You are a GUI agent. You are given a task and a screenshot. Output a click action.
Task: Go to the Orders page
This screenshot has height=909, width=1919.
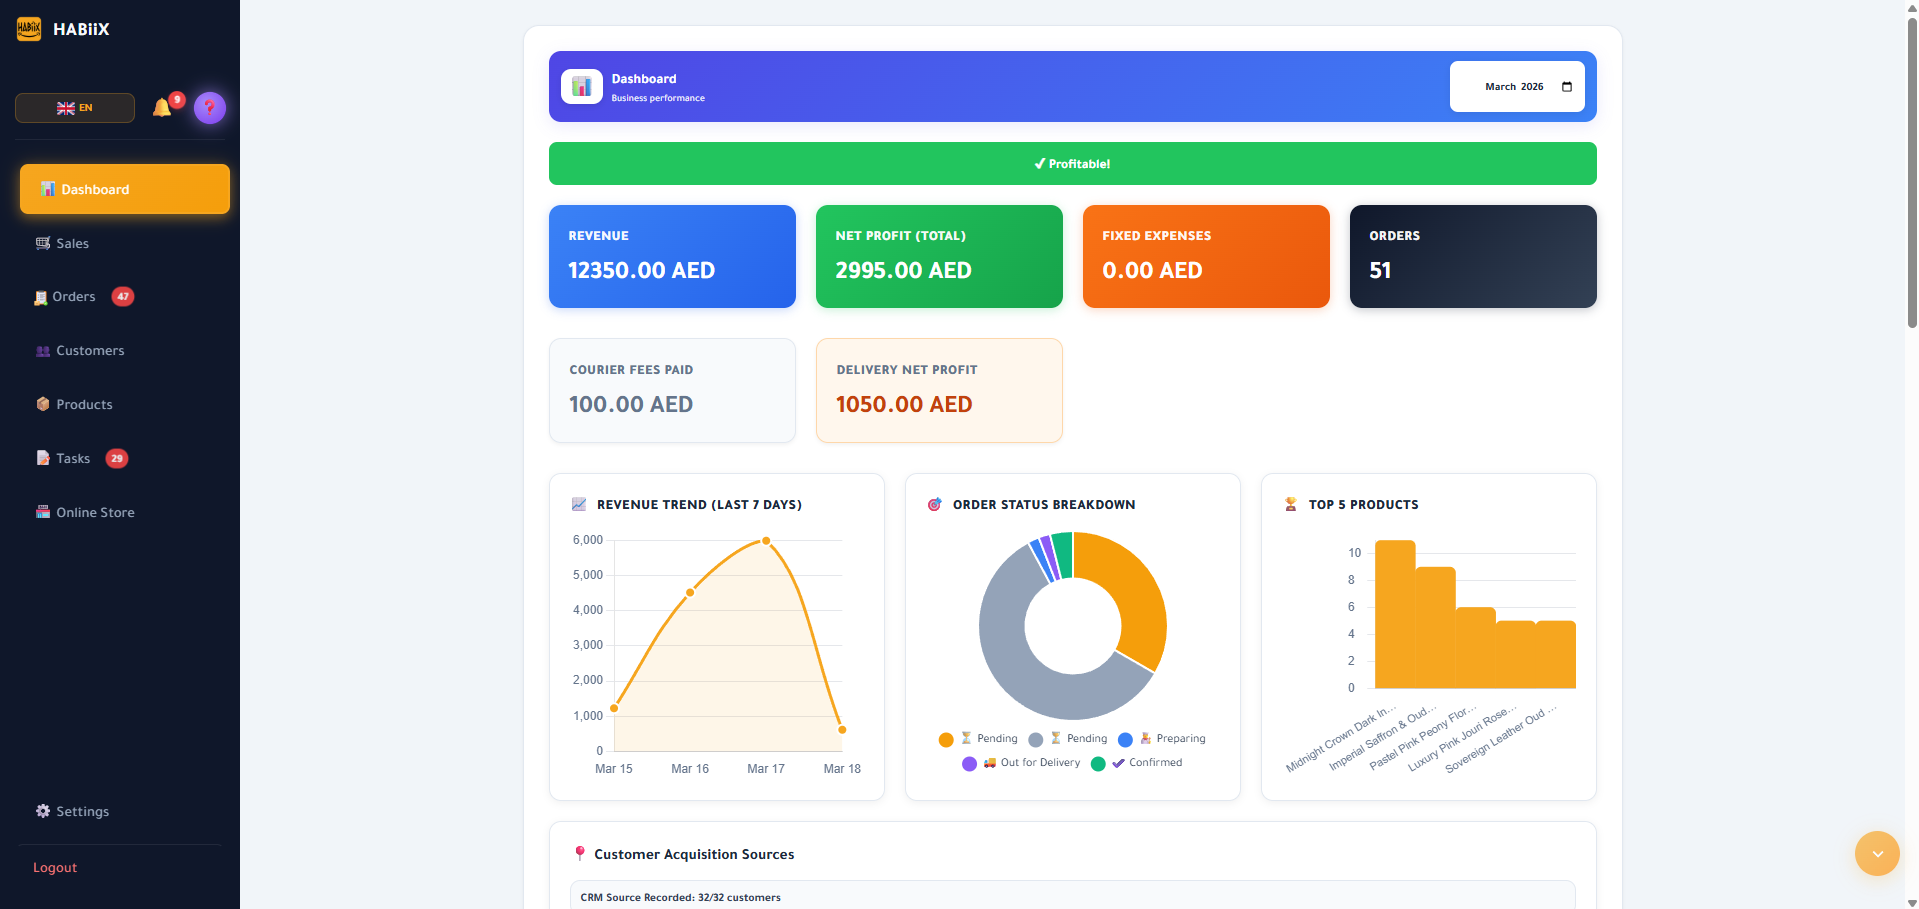click(x=74, y=297)
